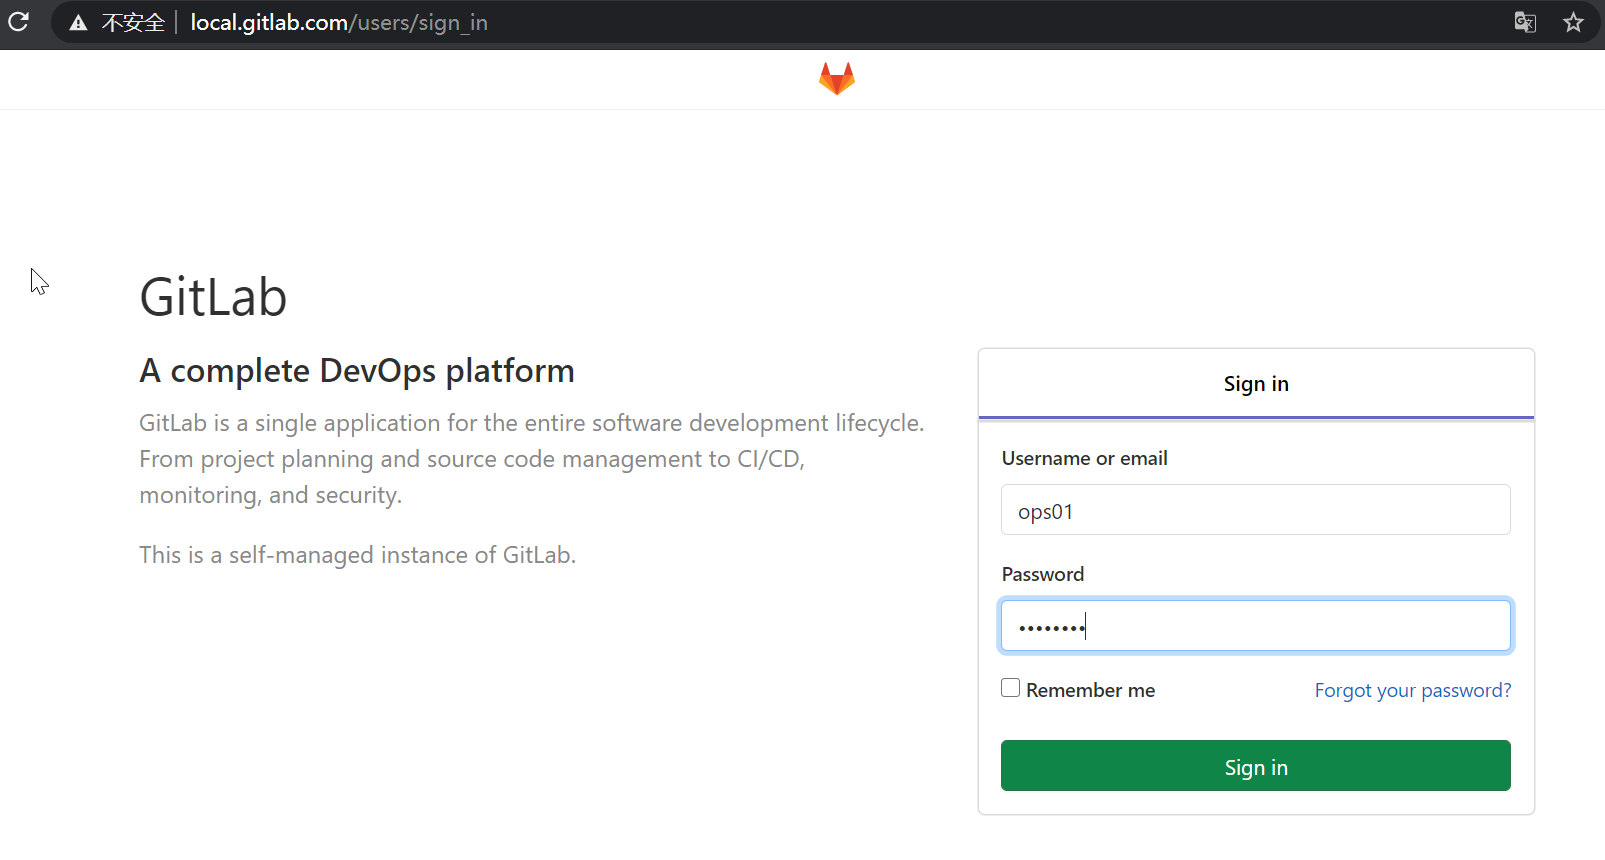This screenshot has height=860, width=1605.
Task: Click the GitLab fox logo
Action: (x=837, y=79)
